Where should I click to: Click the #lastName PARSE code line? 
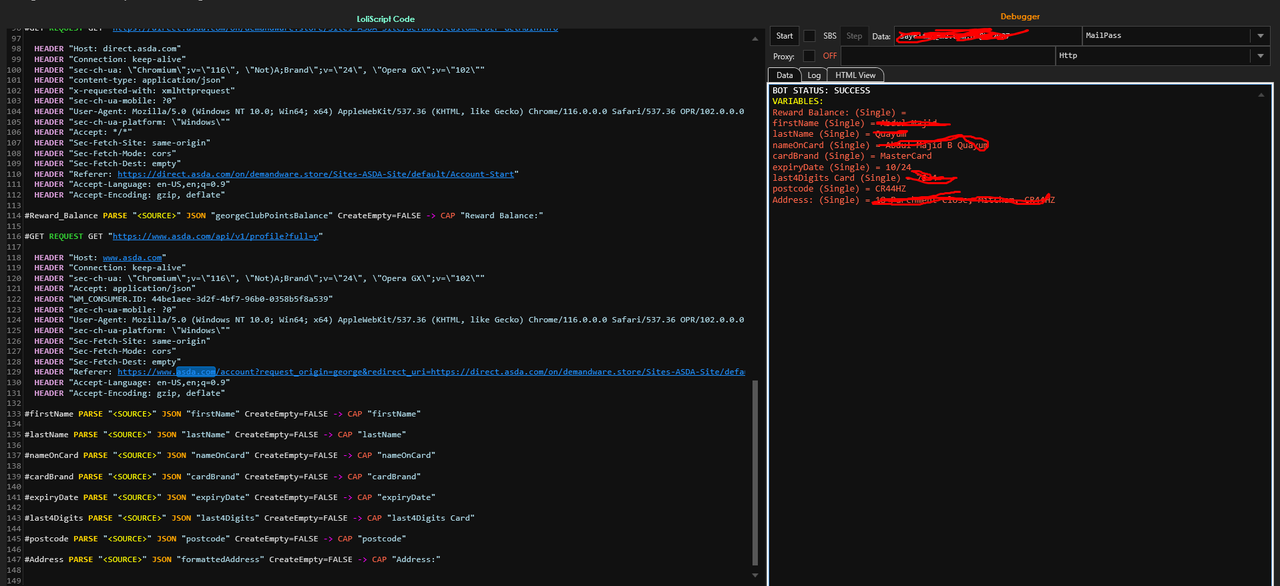pos(215,434)
